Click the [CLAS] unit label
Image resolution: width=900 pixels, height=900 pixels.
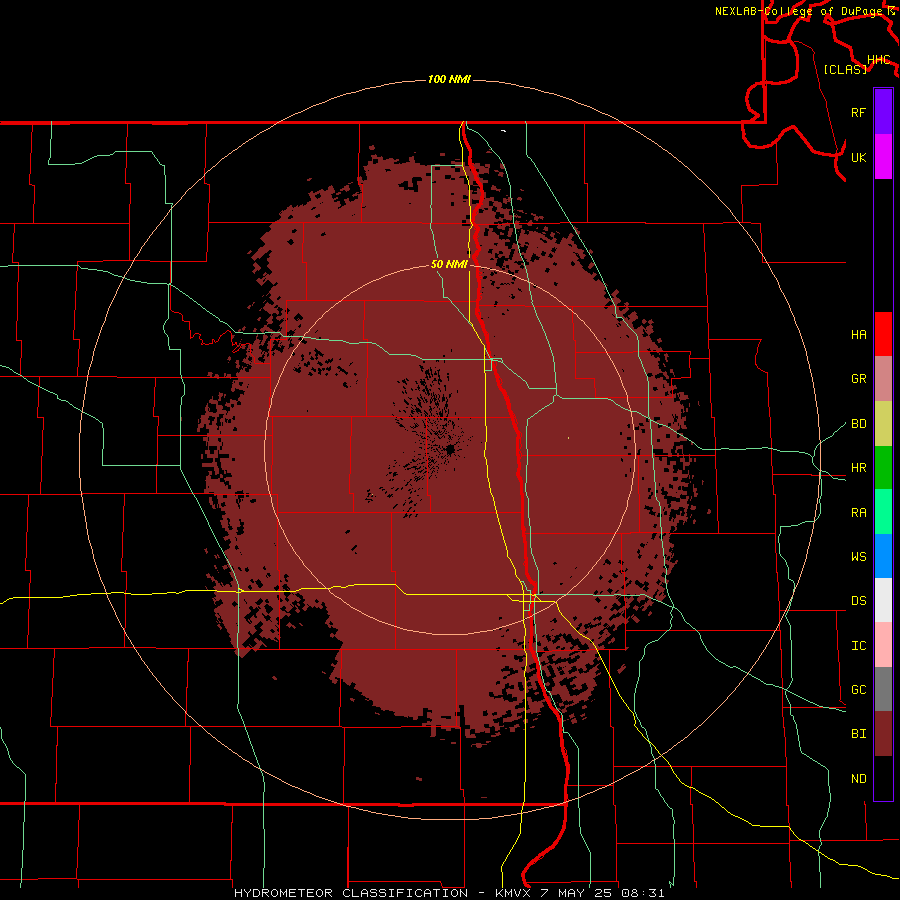pos(845,69)
